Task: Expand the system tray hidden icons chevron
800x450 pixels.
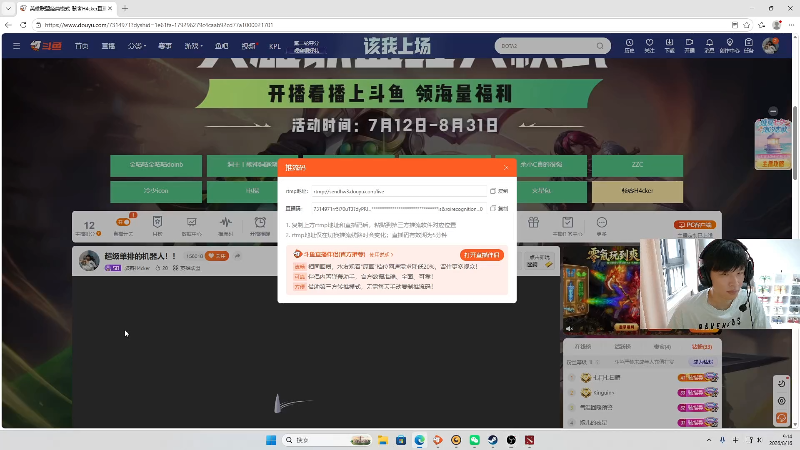Action: pyautogui.click(x=709, y=440)
